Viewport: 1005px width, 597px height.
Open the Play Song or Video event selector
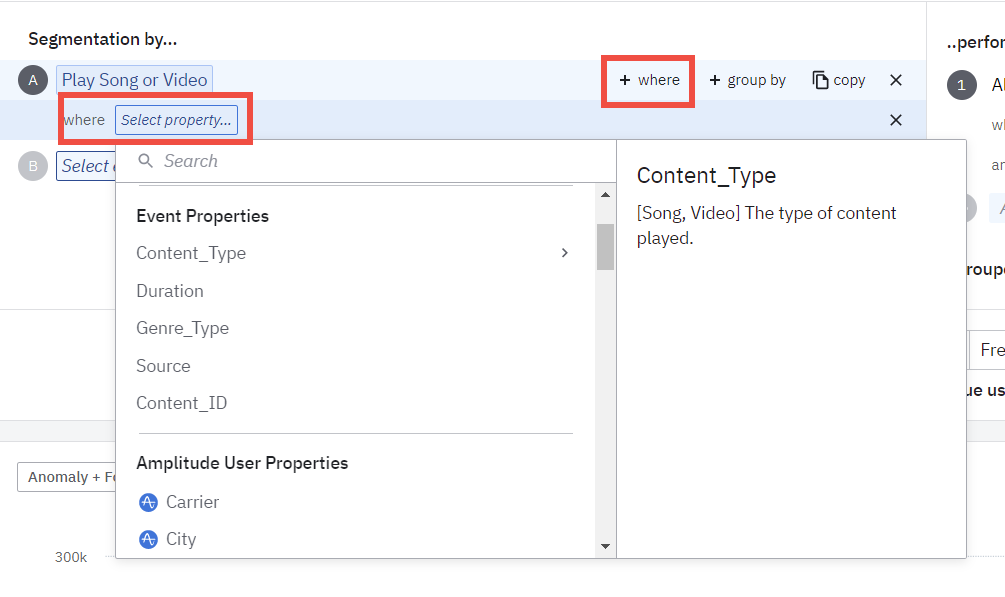(x=134, y=80)
